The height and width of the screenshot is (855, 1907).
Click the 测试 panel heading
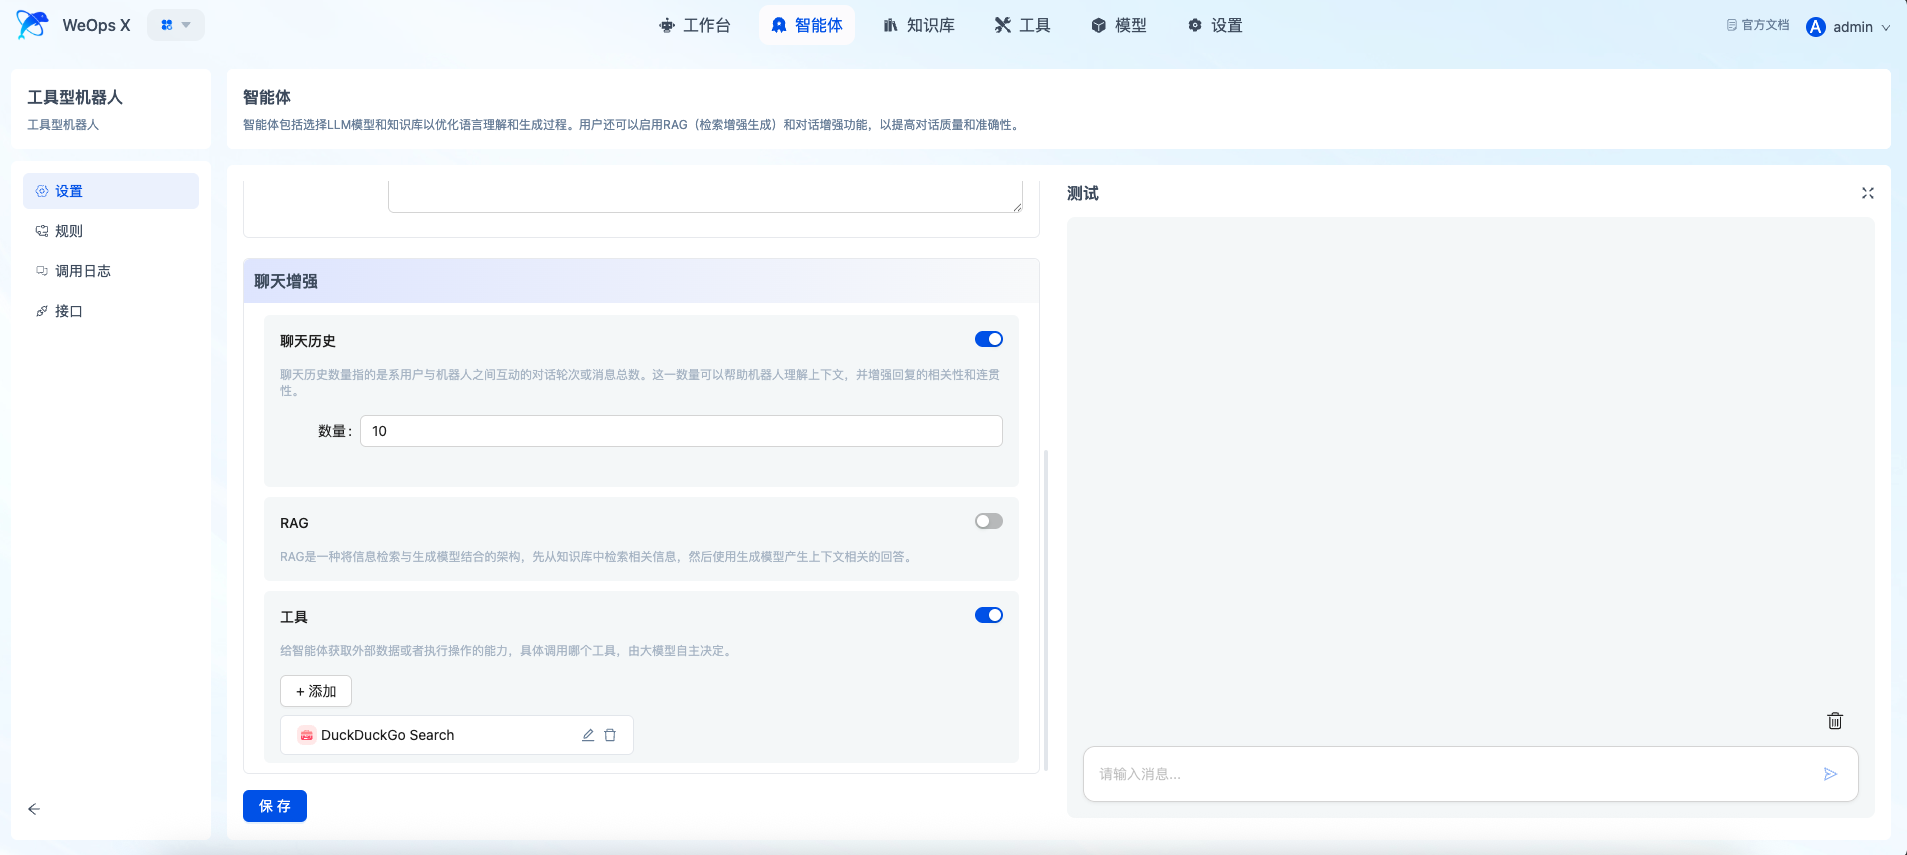coord(1083,193)
